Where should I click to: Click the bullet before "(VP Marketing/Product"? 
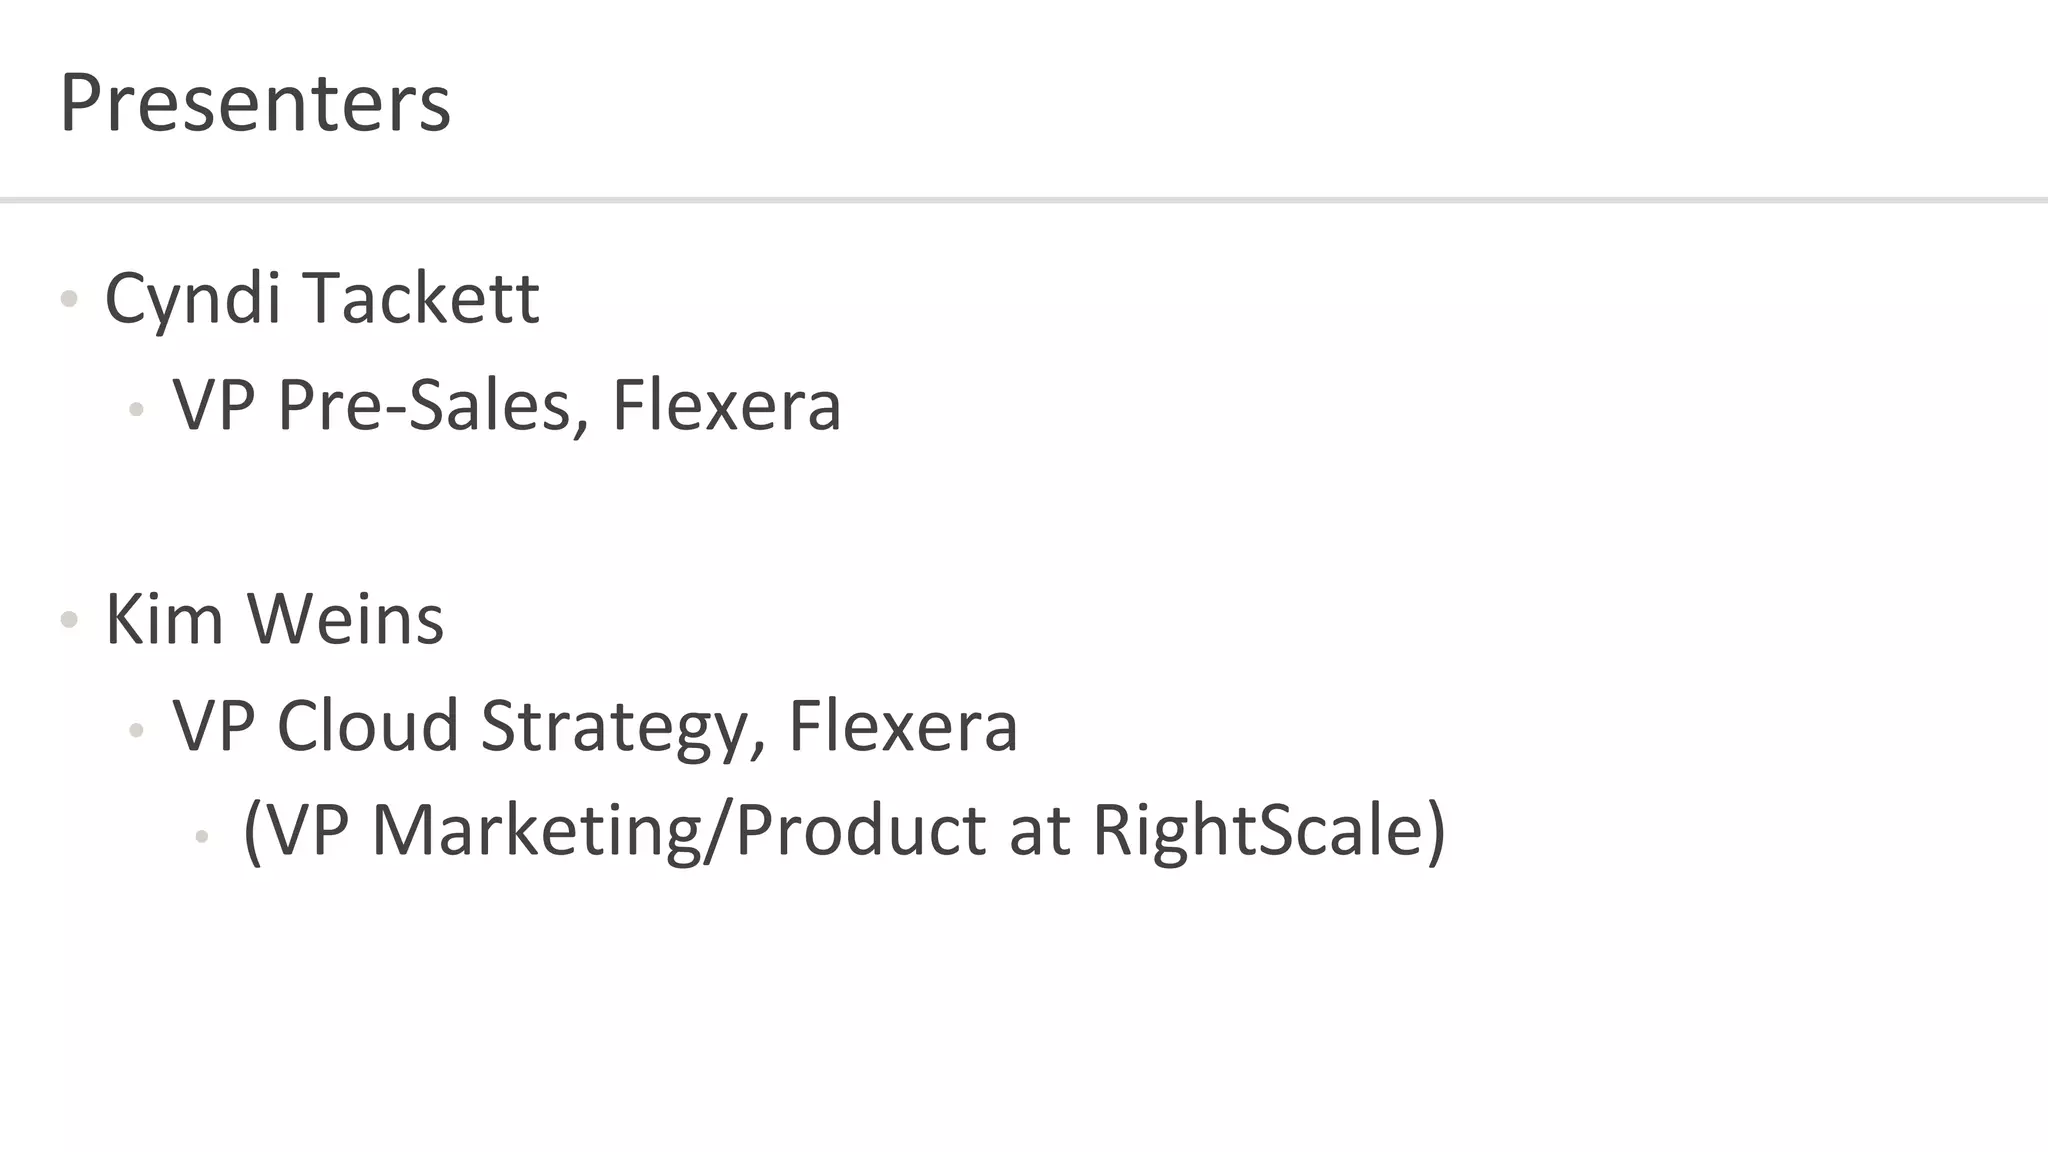202,836
